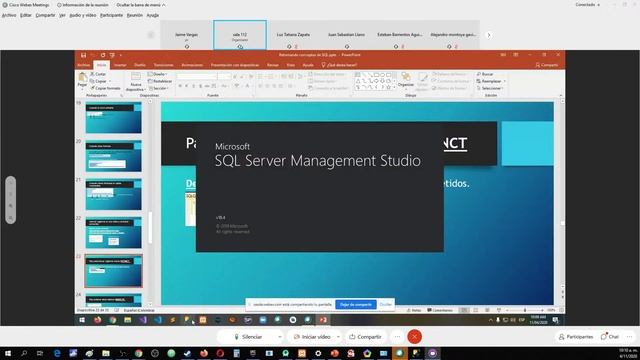Select slide 22 thumbnail

coord(113,233)
